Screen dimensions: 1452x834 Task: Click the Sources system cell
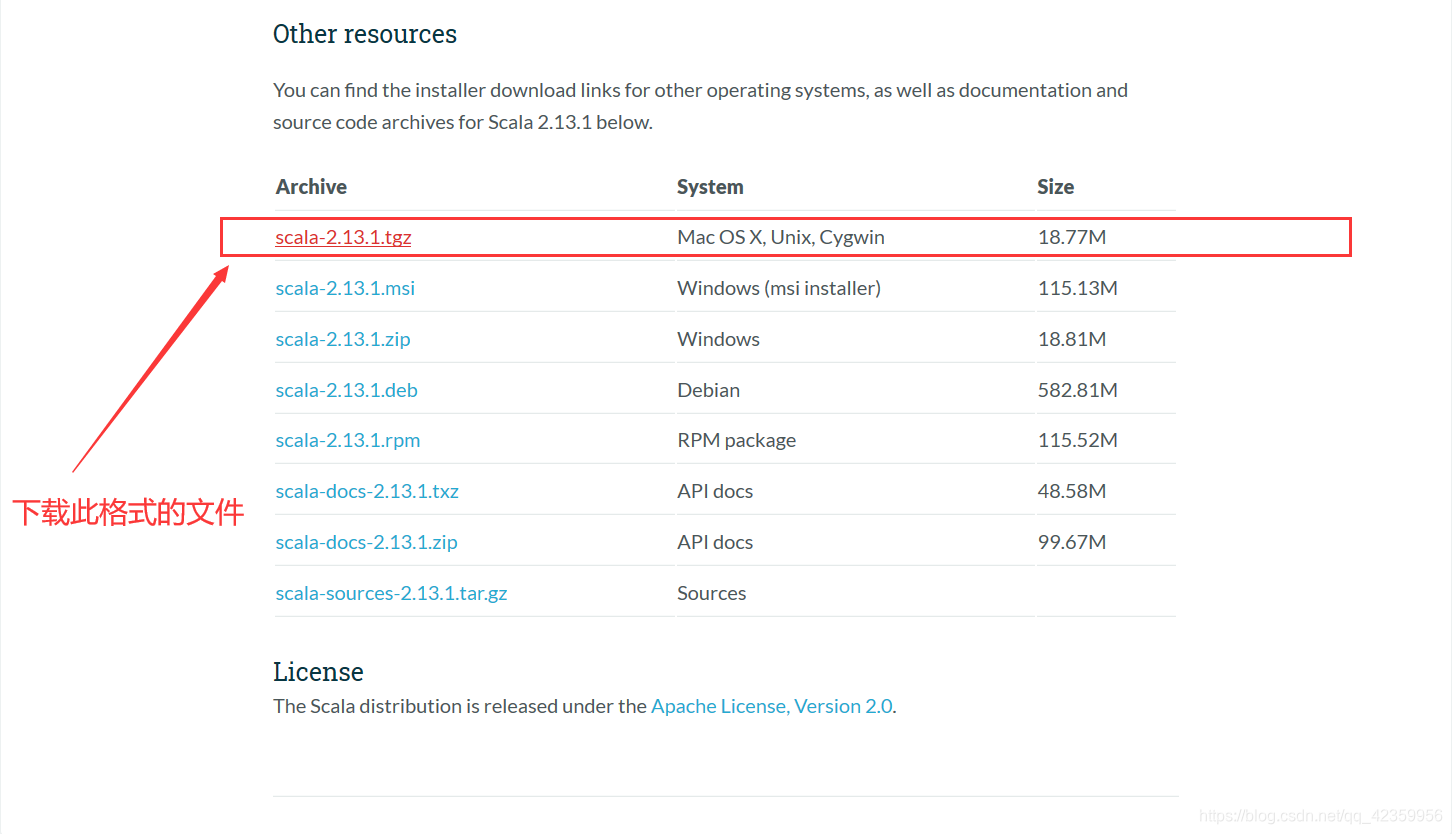712,593
